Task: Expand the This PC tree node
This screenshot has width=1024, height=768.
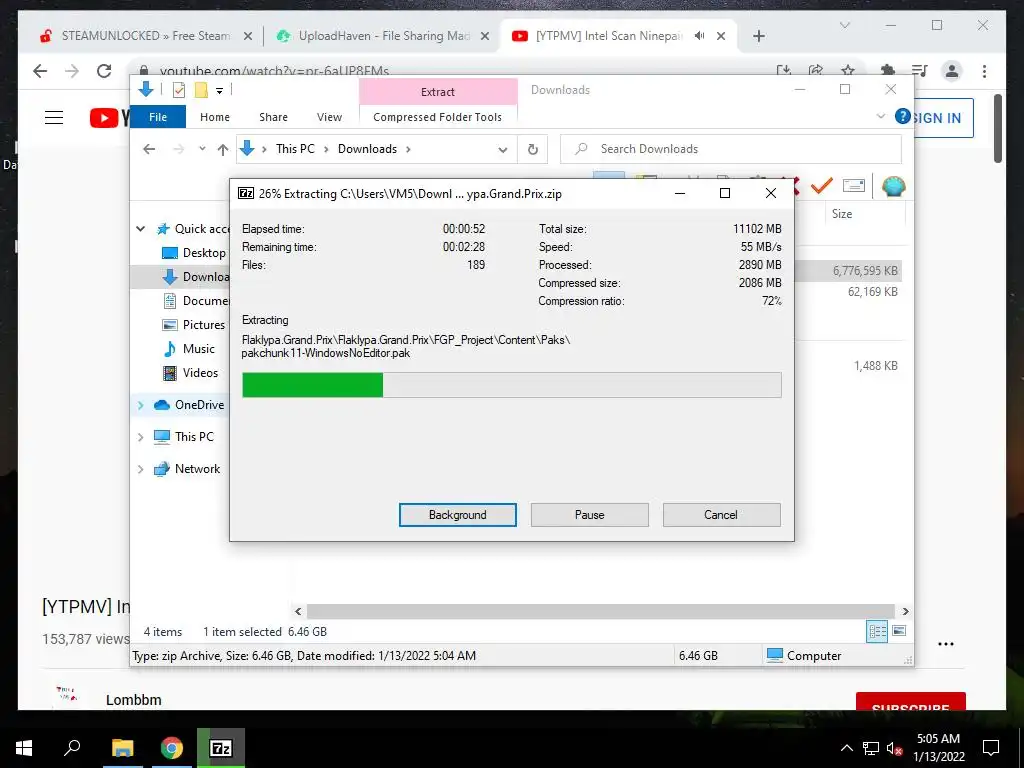Action: point(140,437)
